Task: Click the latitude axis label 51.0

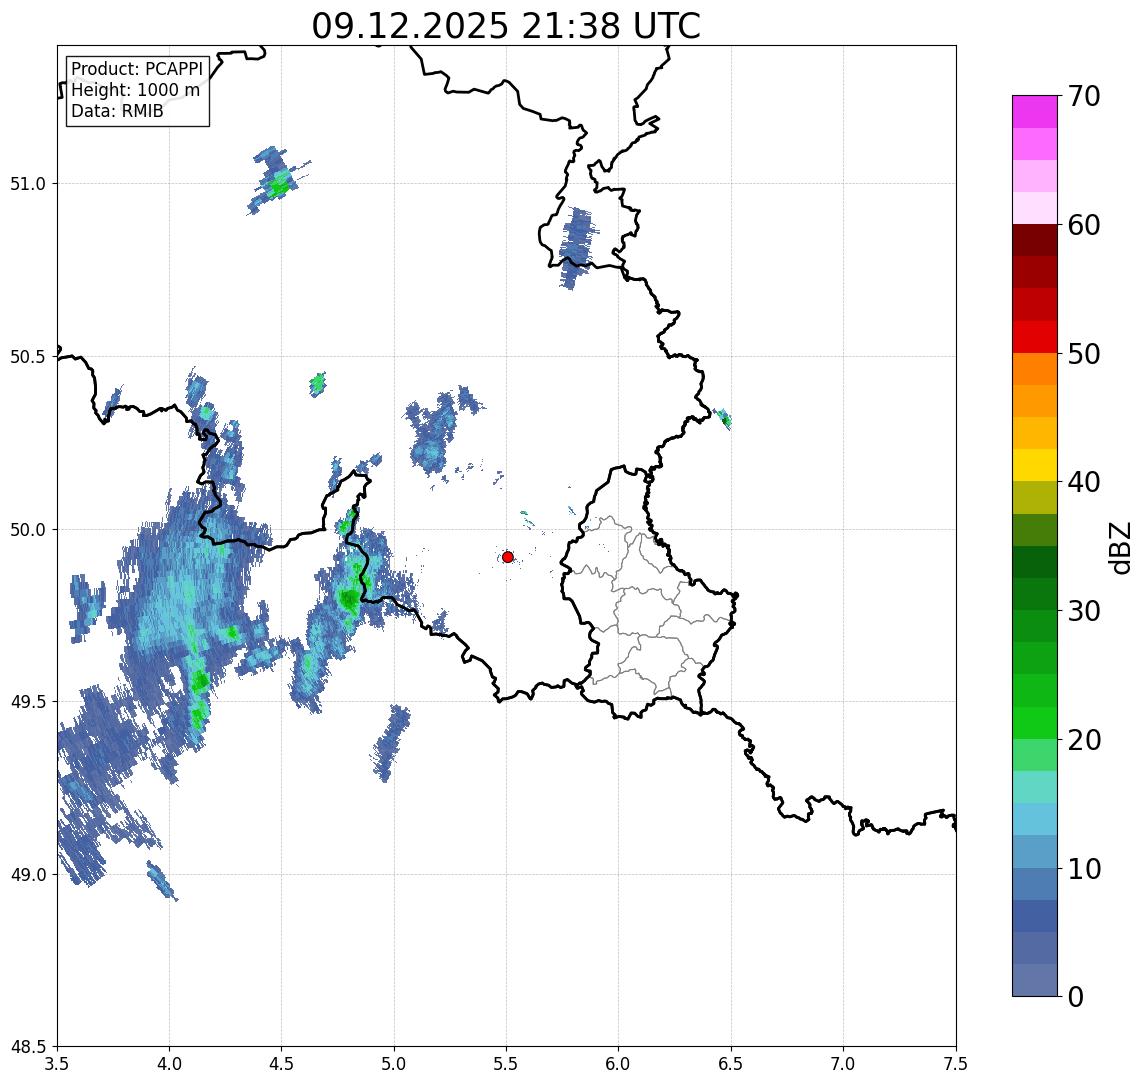Action: click(28, 184)
